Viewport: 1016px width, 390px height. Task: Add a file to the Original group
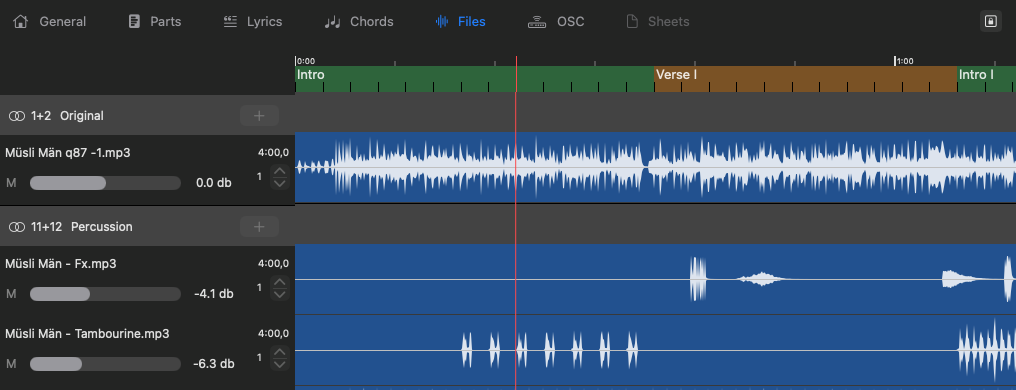tap(259, 116)
